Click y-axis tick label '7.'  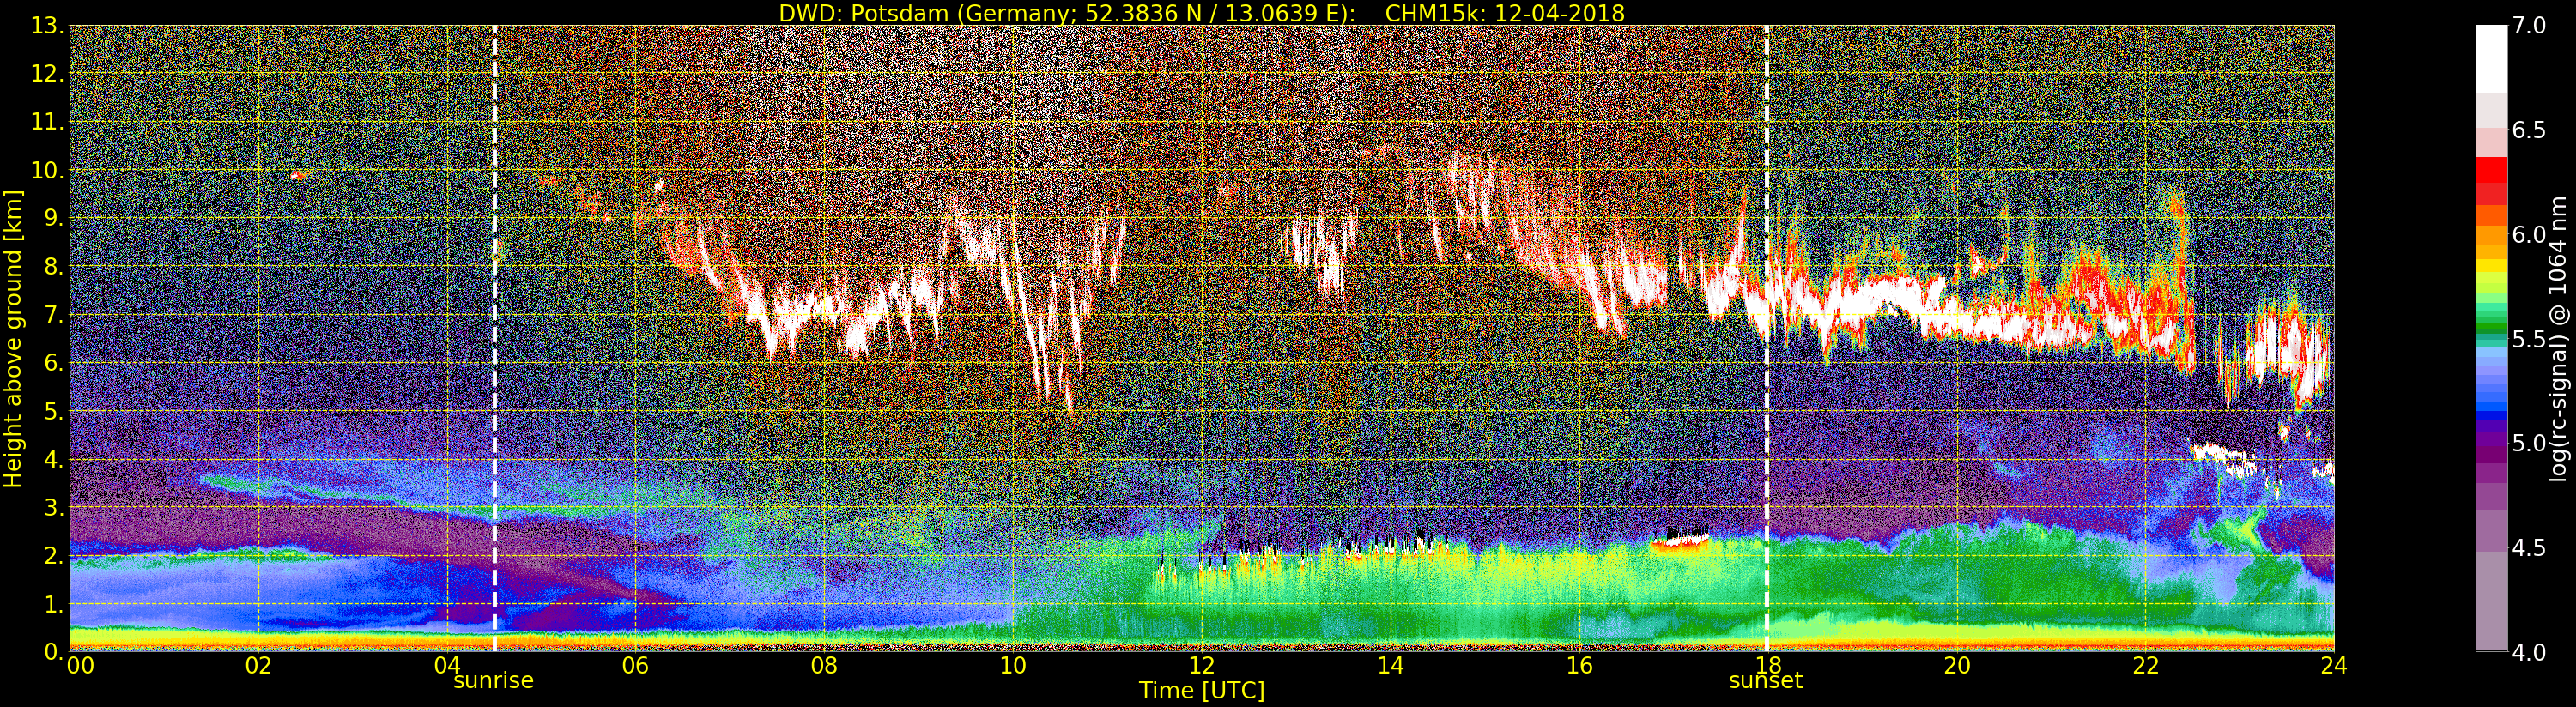pos(53,315)
